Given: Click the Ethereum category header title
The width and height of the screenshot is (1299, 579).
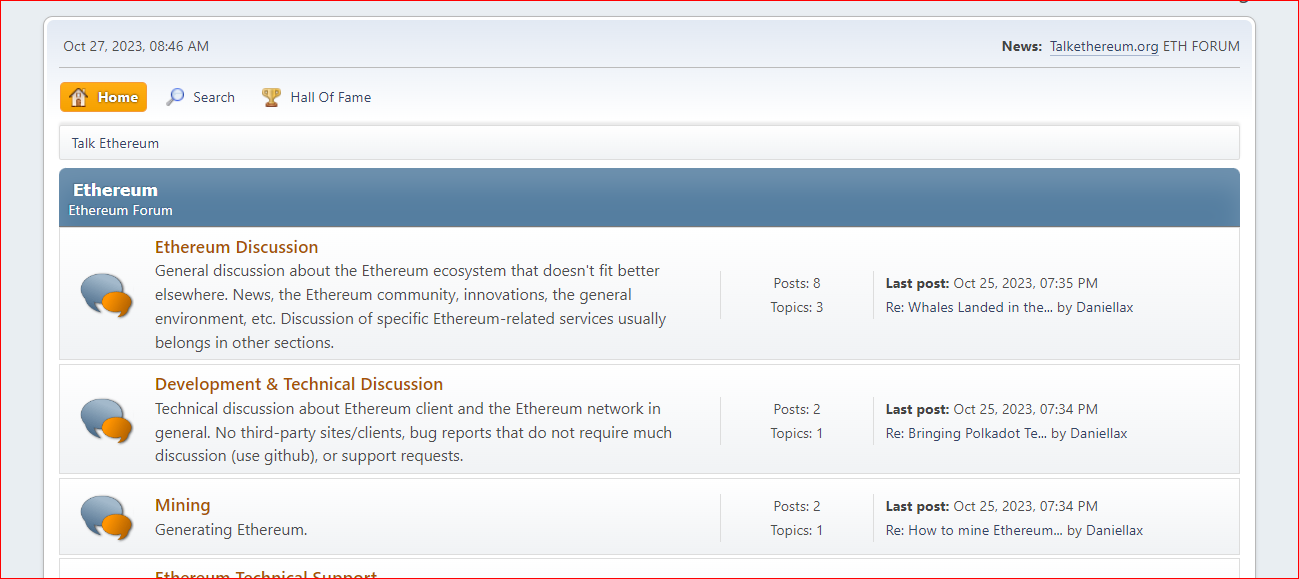Looking at the screenshot, I should [115, 190].
